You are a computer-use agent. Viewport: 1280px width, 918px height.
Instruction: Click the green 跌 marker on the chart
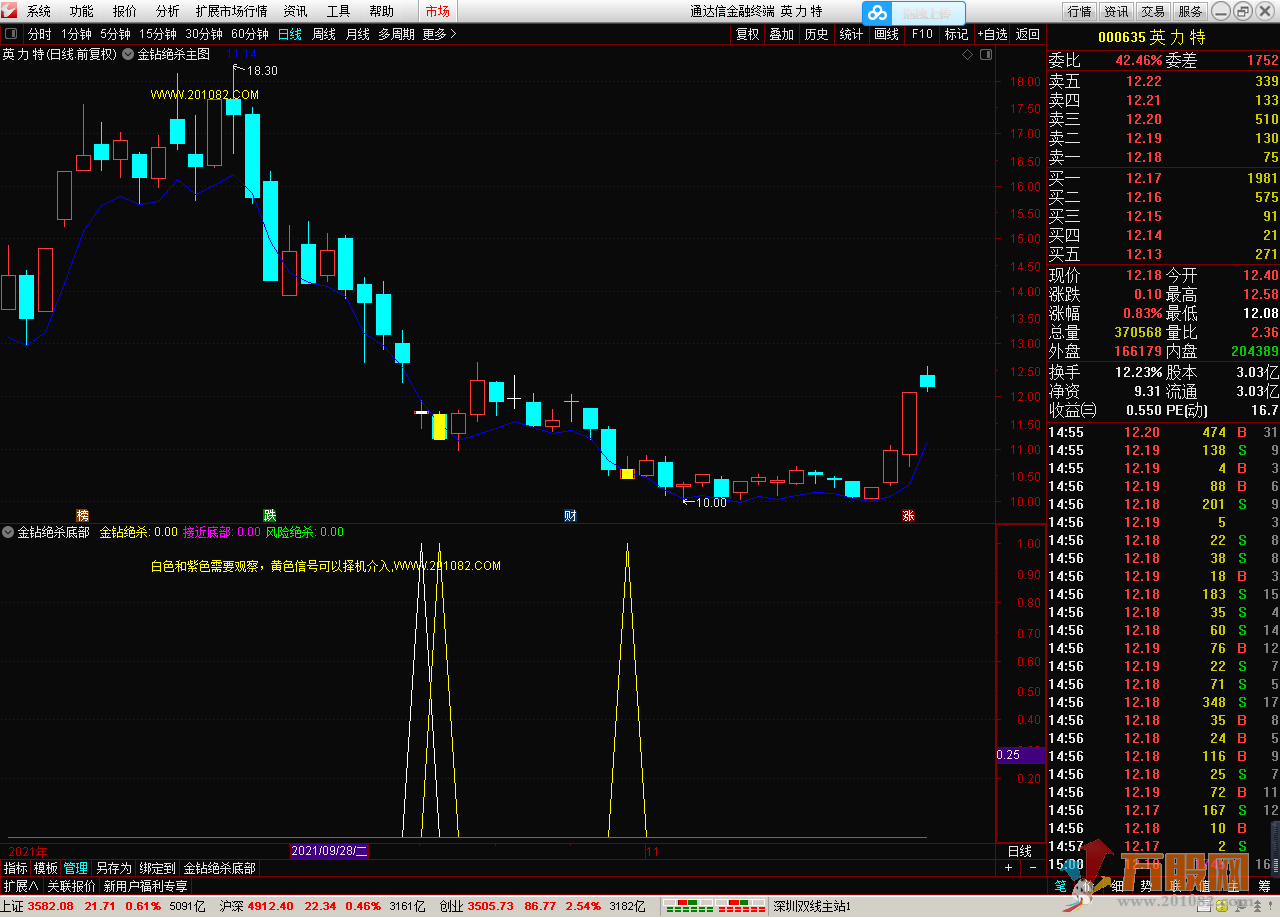tap(270, 516)
